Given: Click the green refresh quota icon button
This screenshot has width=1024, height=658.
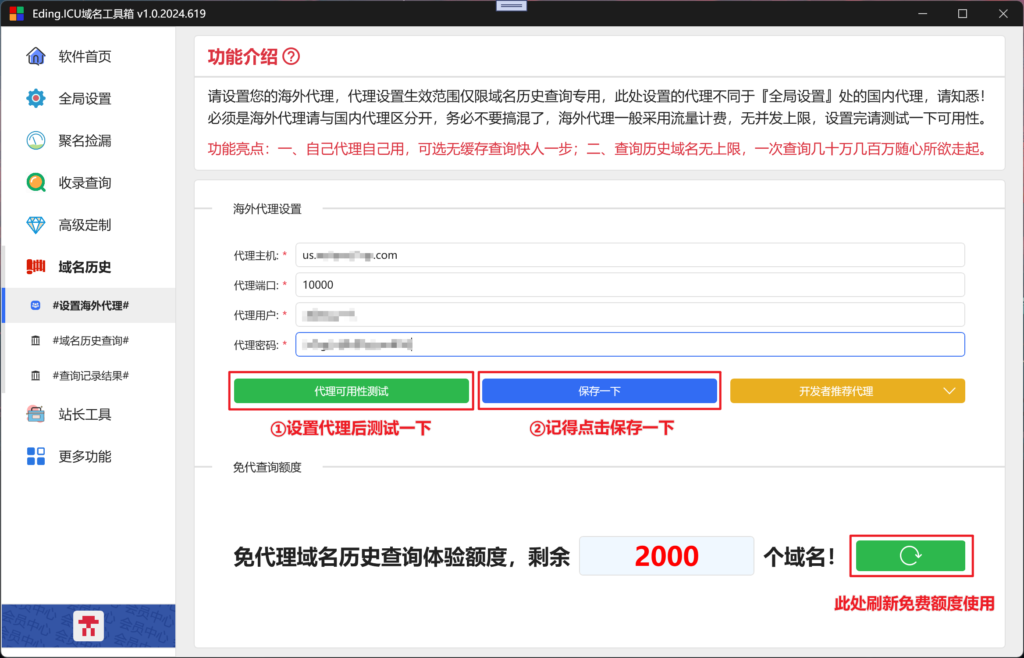Looking at the screenshot, I should pyautogui.click(x=910, y=556).
